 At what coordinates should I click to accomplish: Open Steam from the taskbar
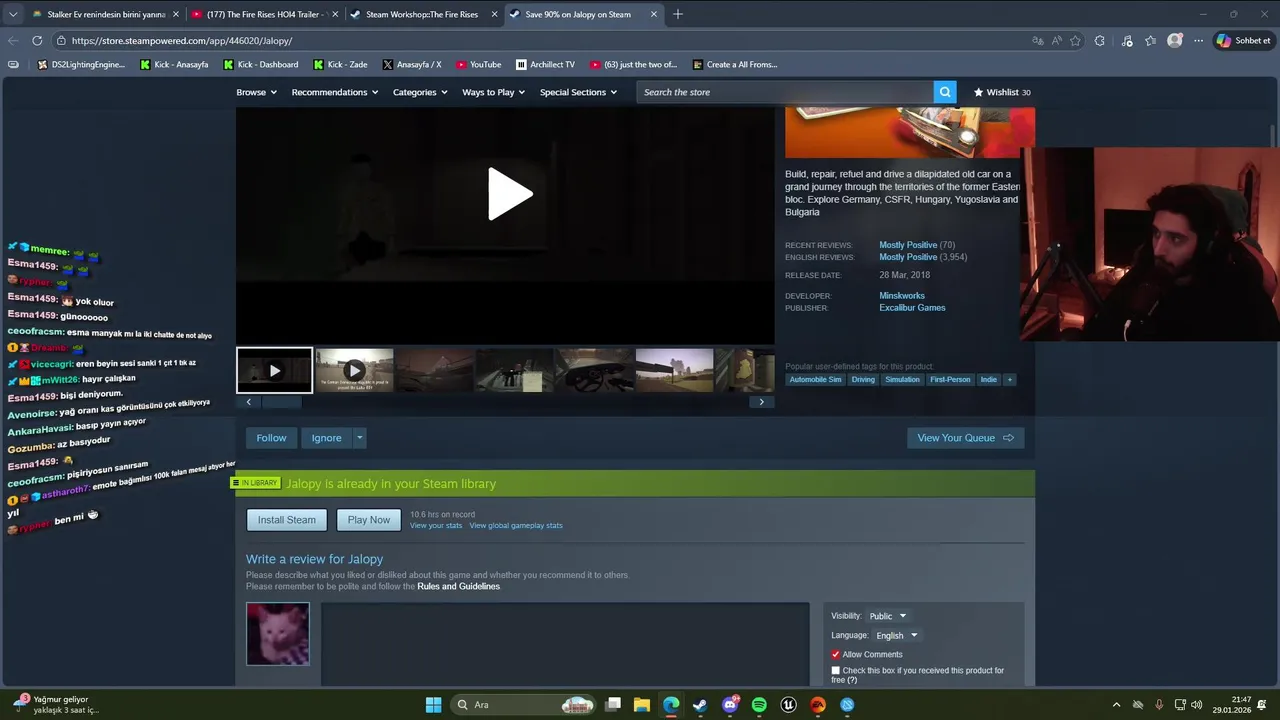click(x=700, y=705)
